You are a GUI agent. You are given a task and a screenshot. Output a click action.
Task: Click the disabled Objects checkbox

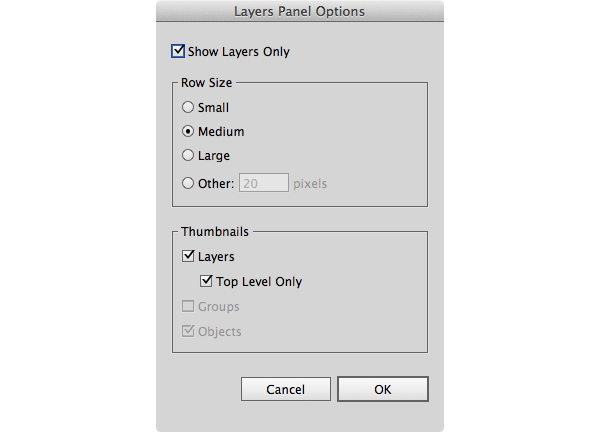click(x=188, y=331)
